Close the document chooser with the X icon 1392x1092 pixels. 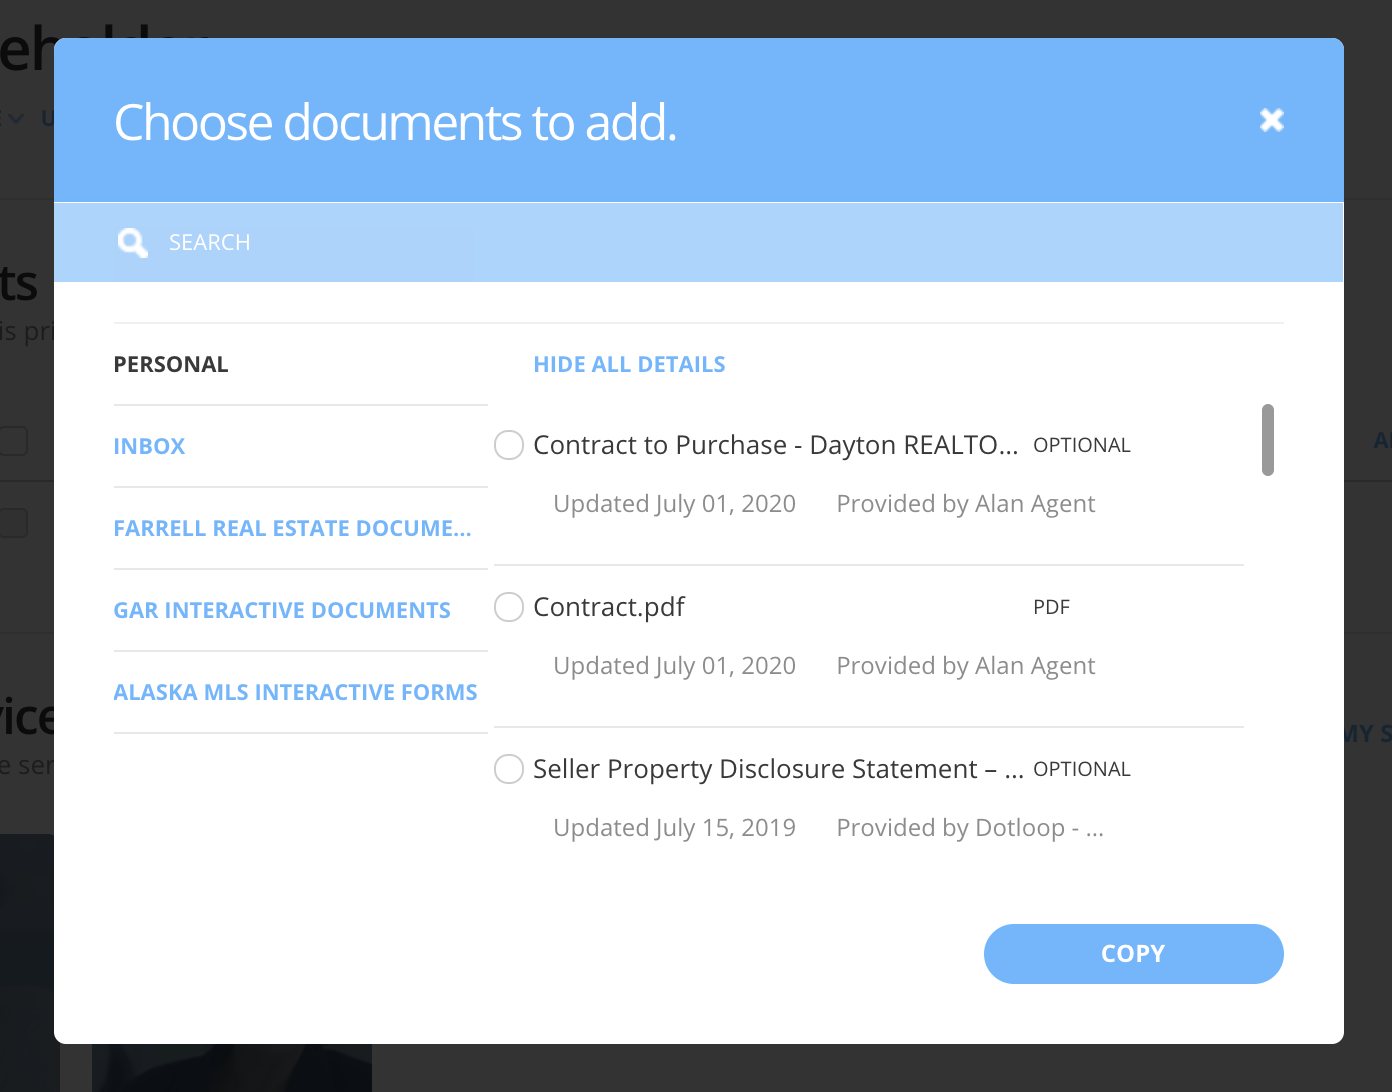point(1271,119)
